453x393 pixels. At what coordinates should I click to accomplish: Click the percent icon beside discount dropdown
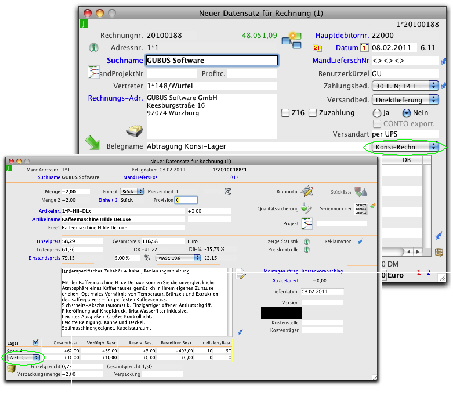click(147, 257)
